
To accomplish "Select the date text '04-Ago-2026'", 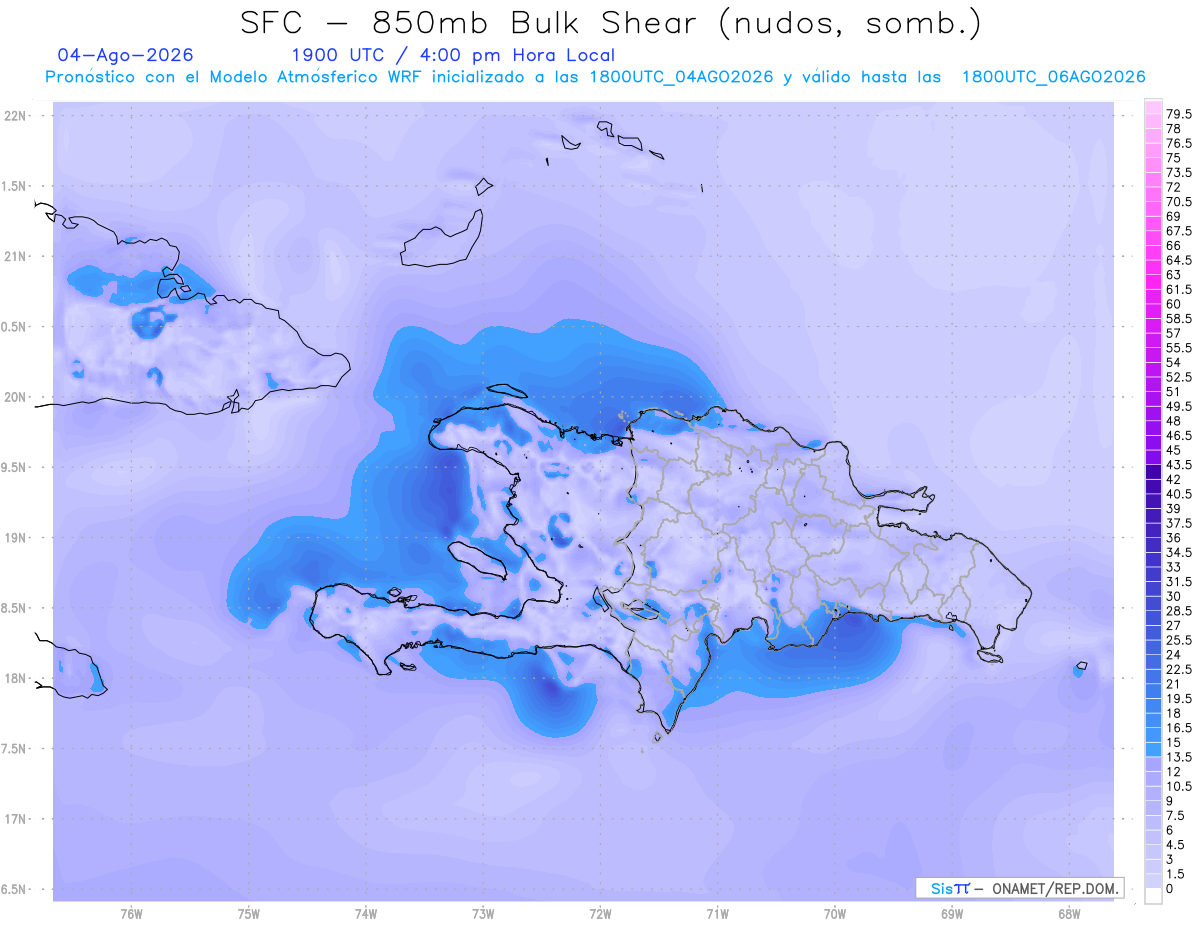I will click(x=126, y=55).
